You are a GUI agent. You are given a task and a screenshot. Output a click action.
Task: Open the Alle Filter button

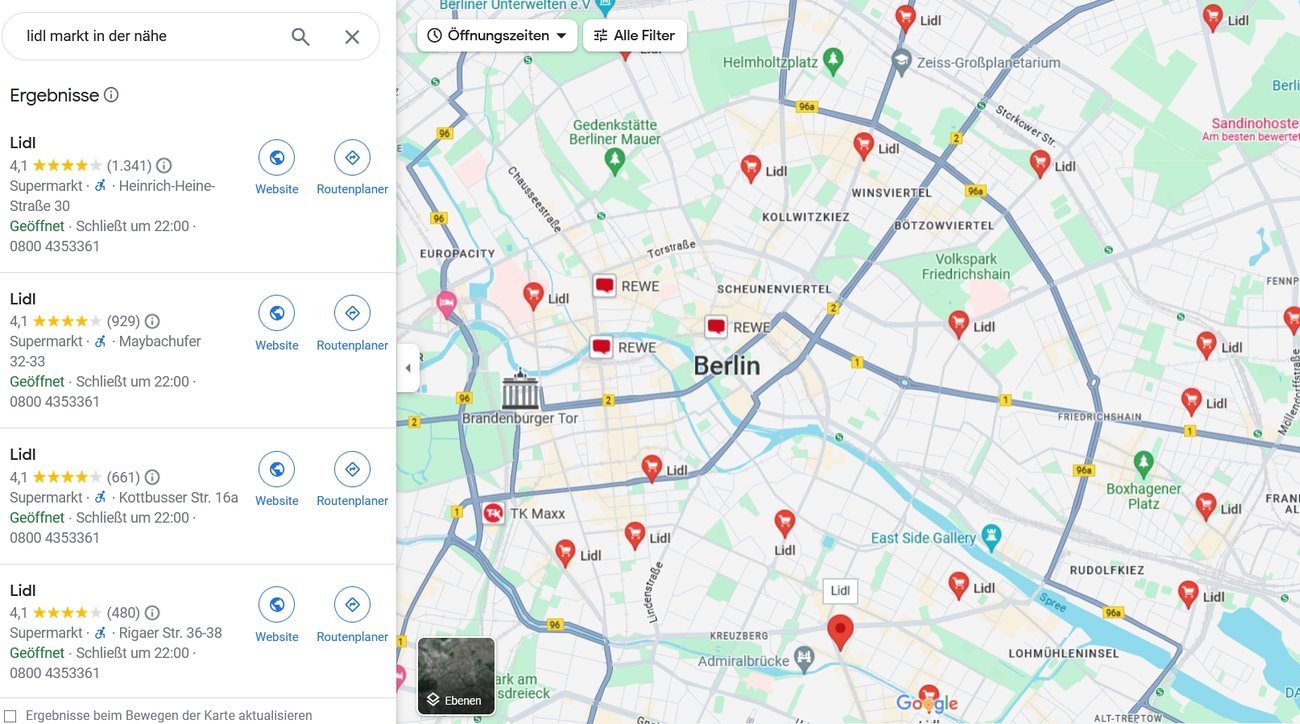635,35
